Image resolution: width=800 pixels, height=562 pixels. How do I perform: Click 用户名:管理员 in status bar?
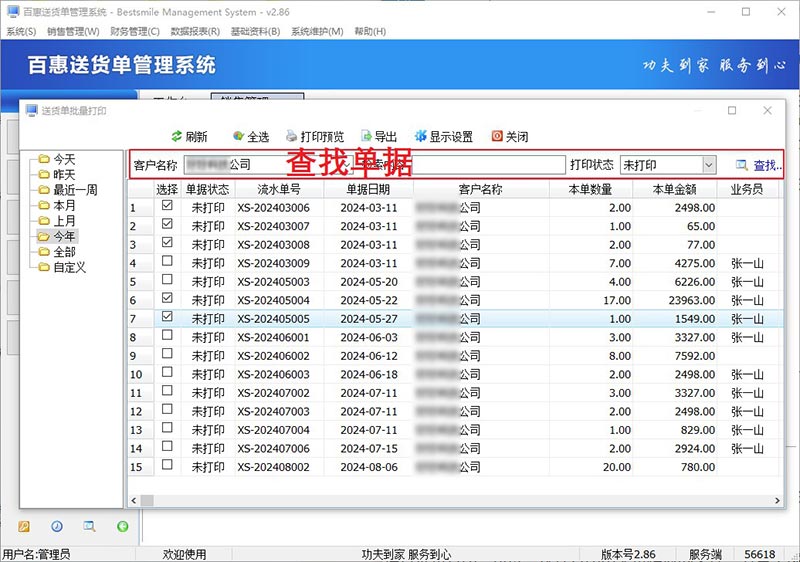(x=36, y=554)
